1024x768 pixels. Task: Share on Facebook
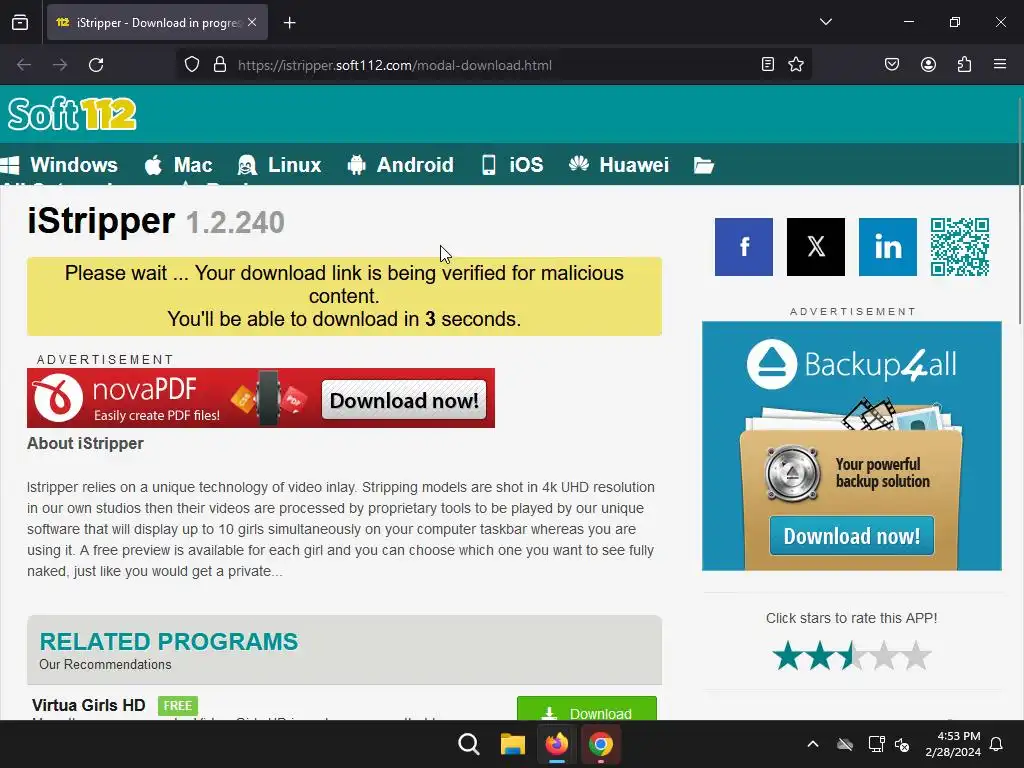tap(744, 247)
